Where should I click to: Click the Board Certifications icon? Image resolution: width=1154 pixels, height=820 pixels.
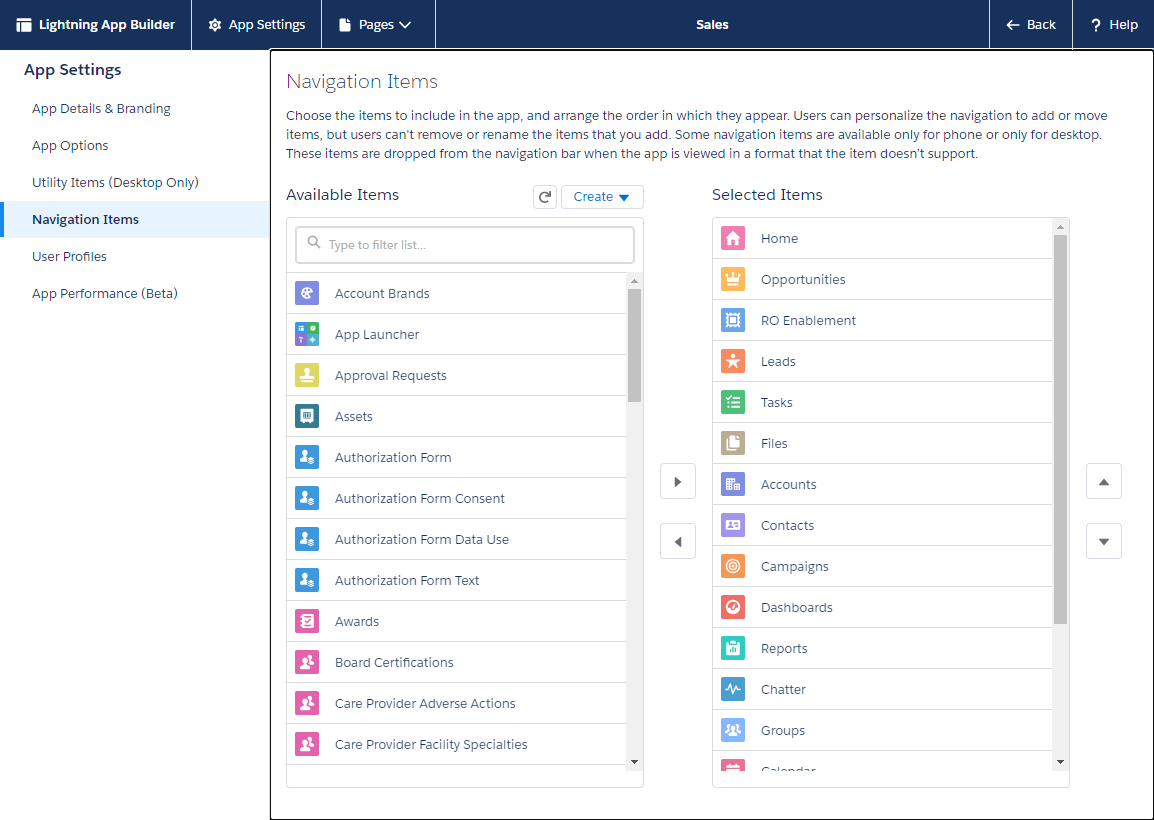click(307, 662)
